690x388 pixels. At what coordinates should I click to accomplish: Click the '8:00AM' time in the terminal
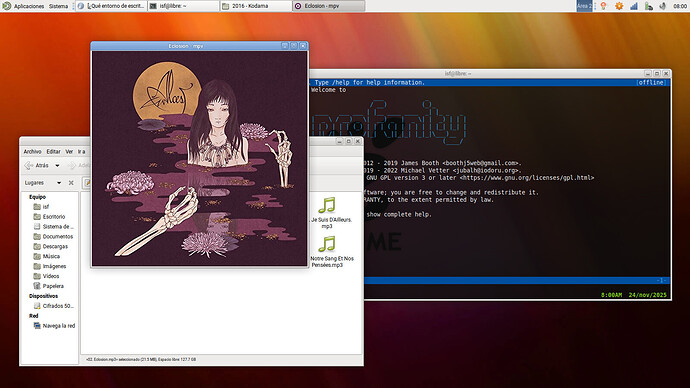coord(611,295)
